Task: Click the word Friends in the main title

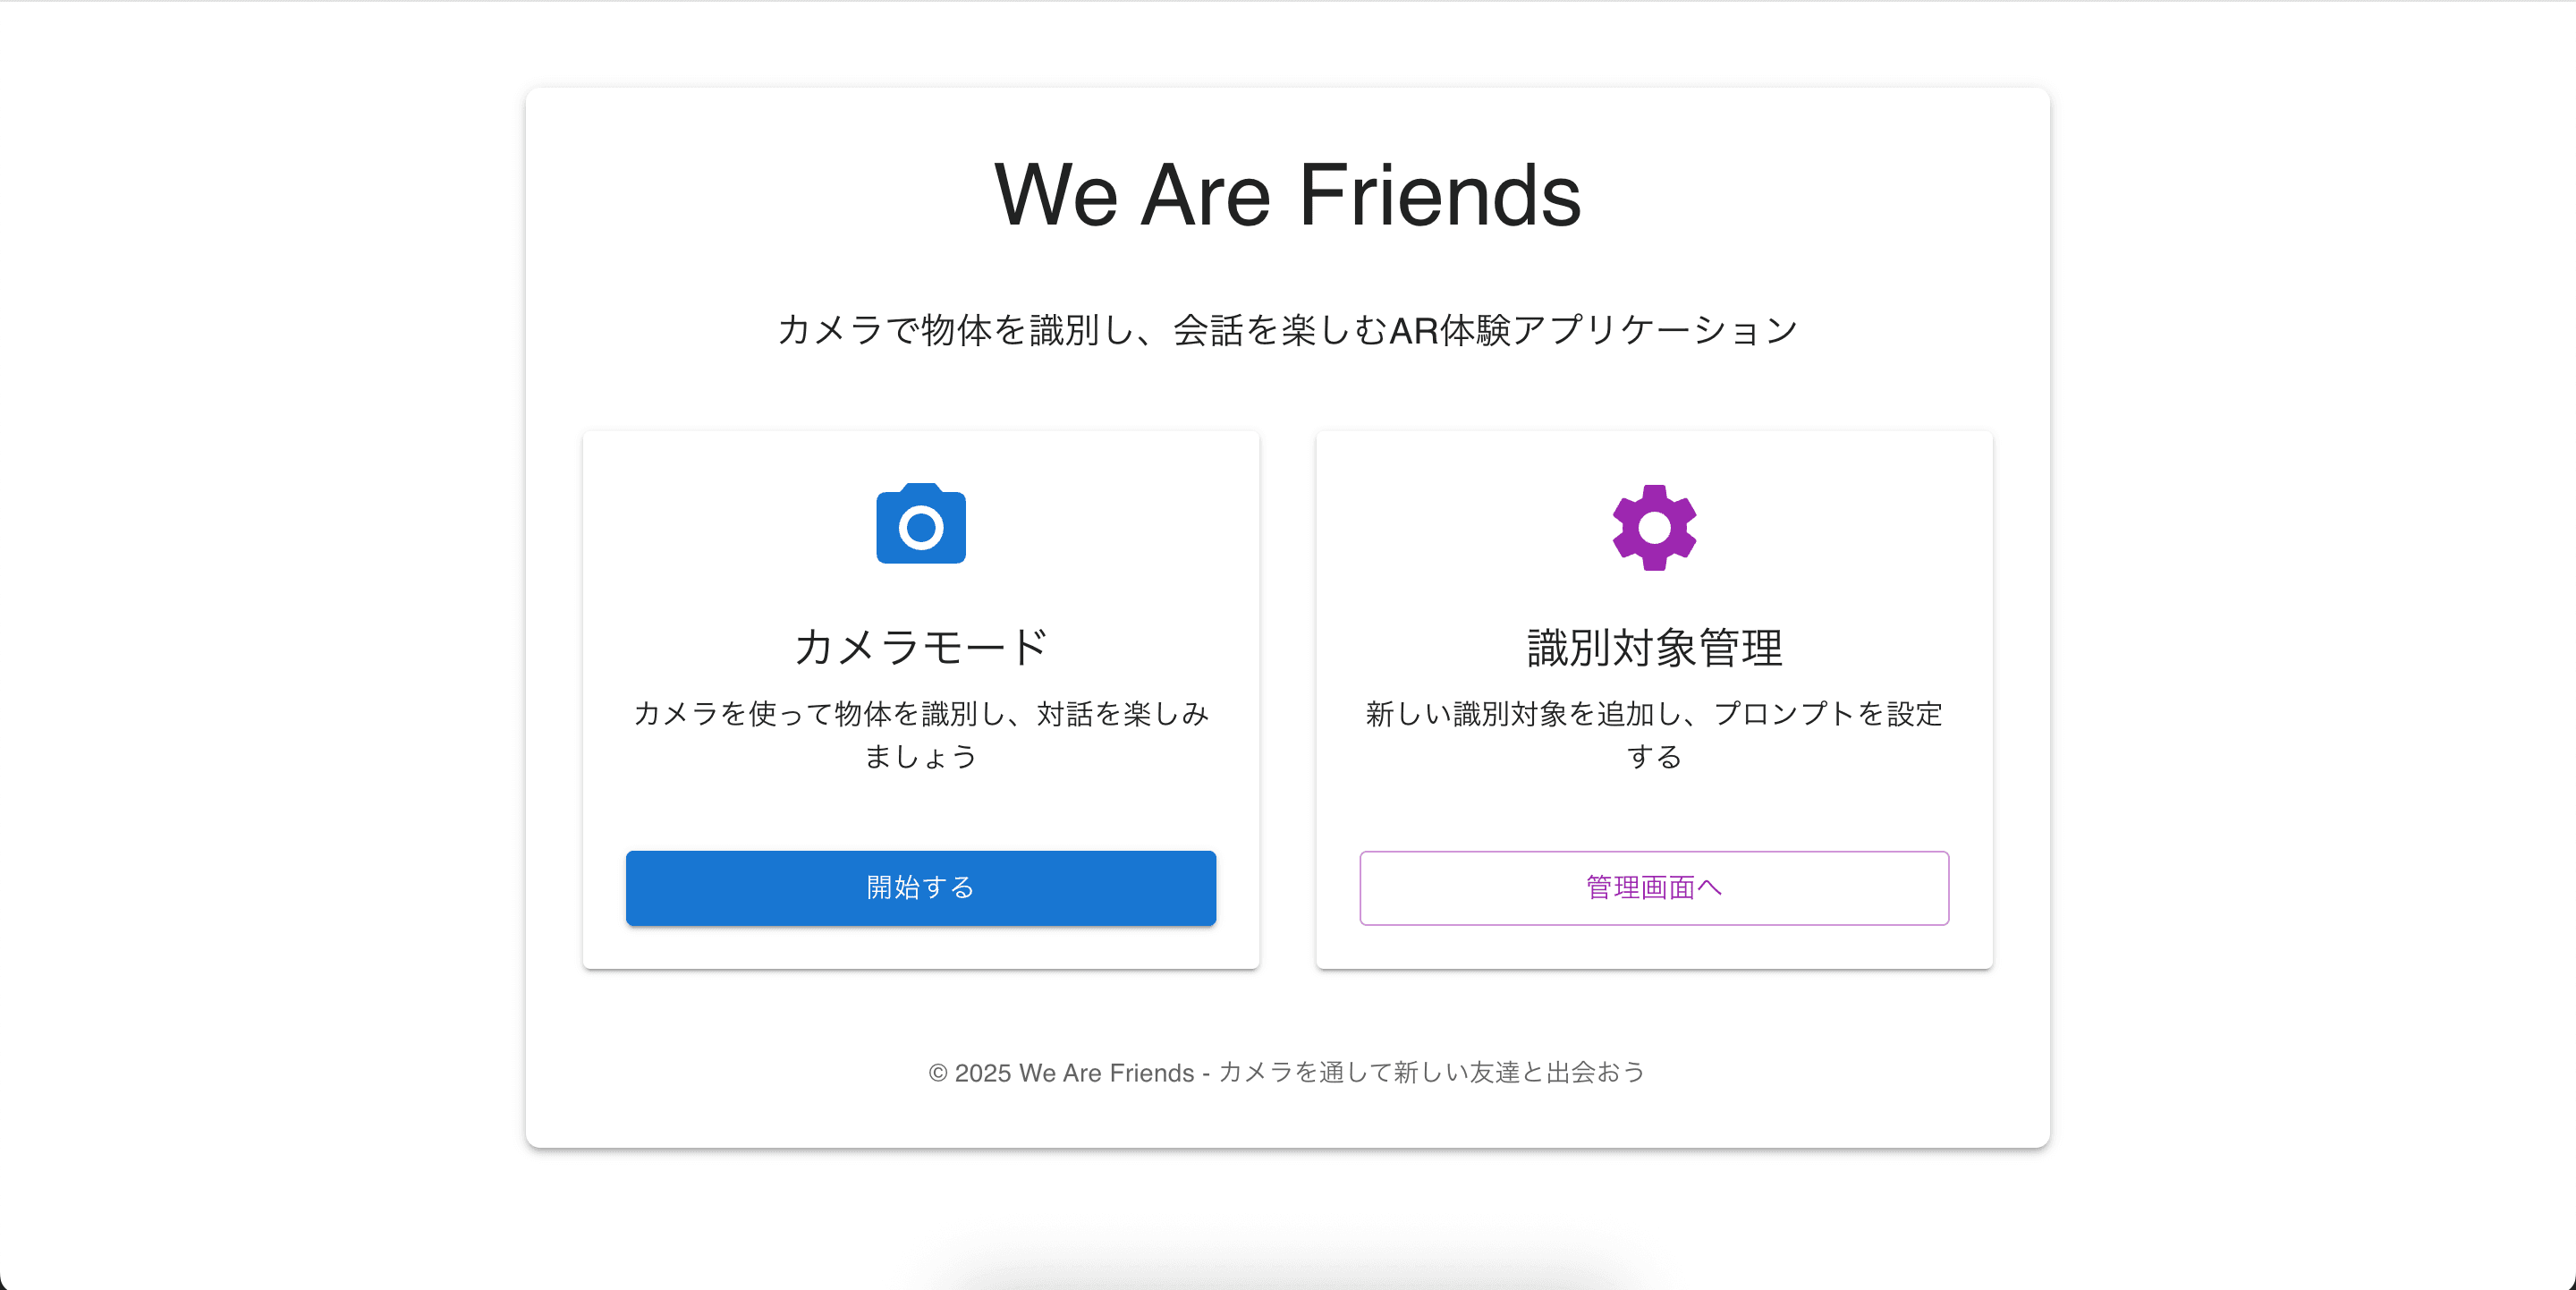Action: [1440, 195]
